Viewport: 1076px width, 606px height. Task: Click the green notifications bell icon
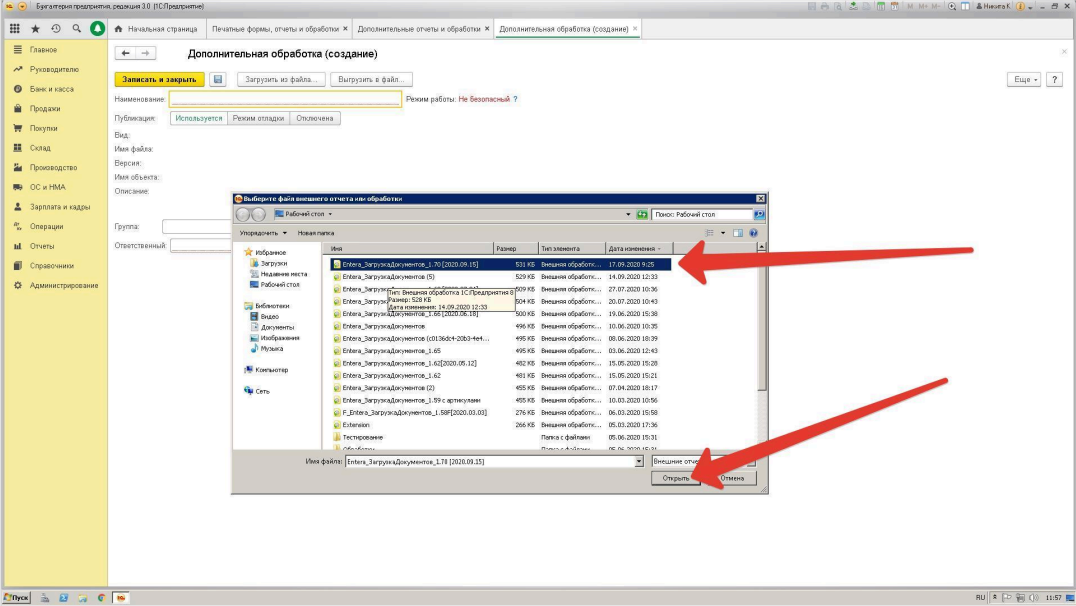coord(97,28)
